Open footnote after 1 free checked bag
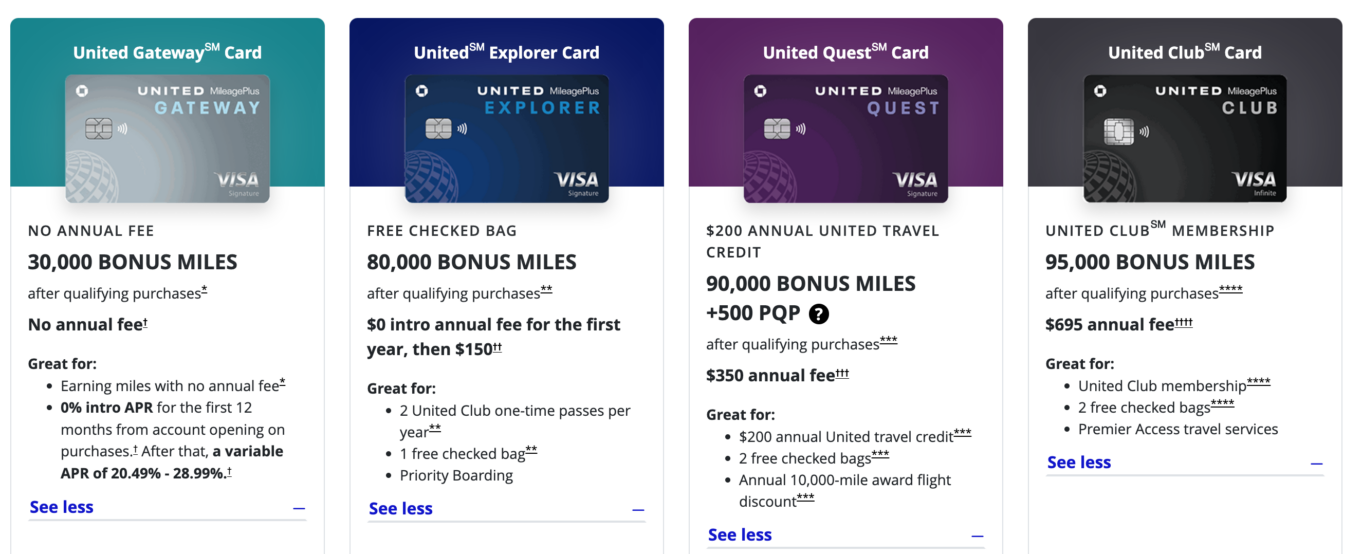1362x554 pixels. (x=531, y=451)
